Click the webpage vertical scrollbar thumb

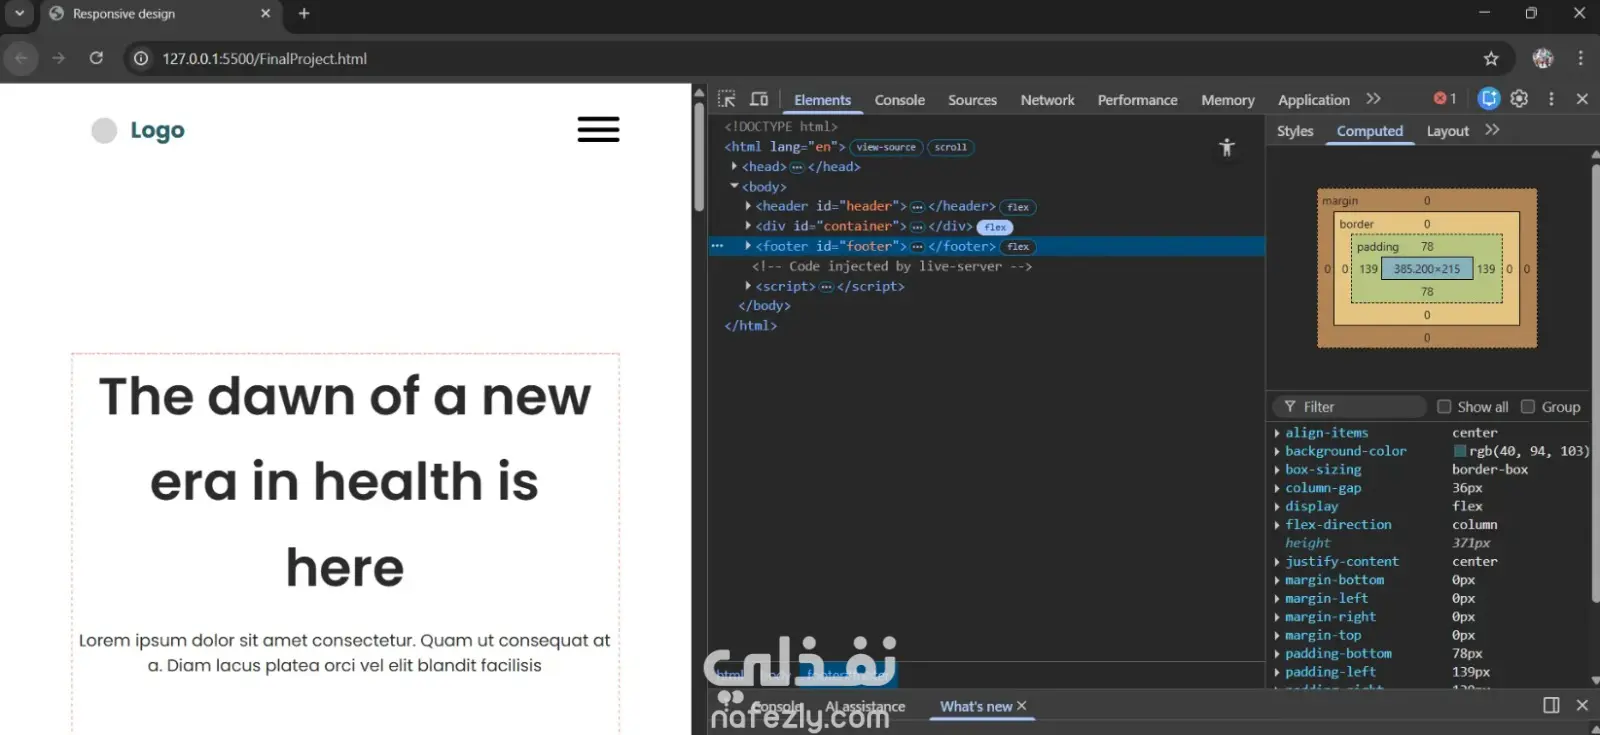(698, 156)
